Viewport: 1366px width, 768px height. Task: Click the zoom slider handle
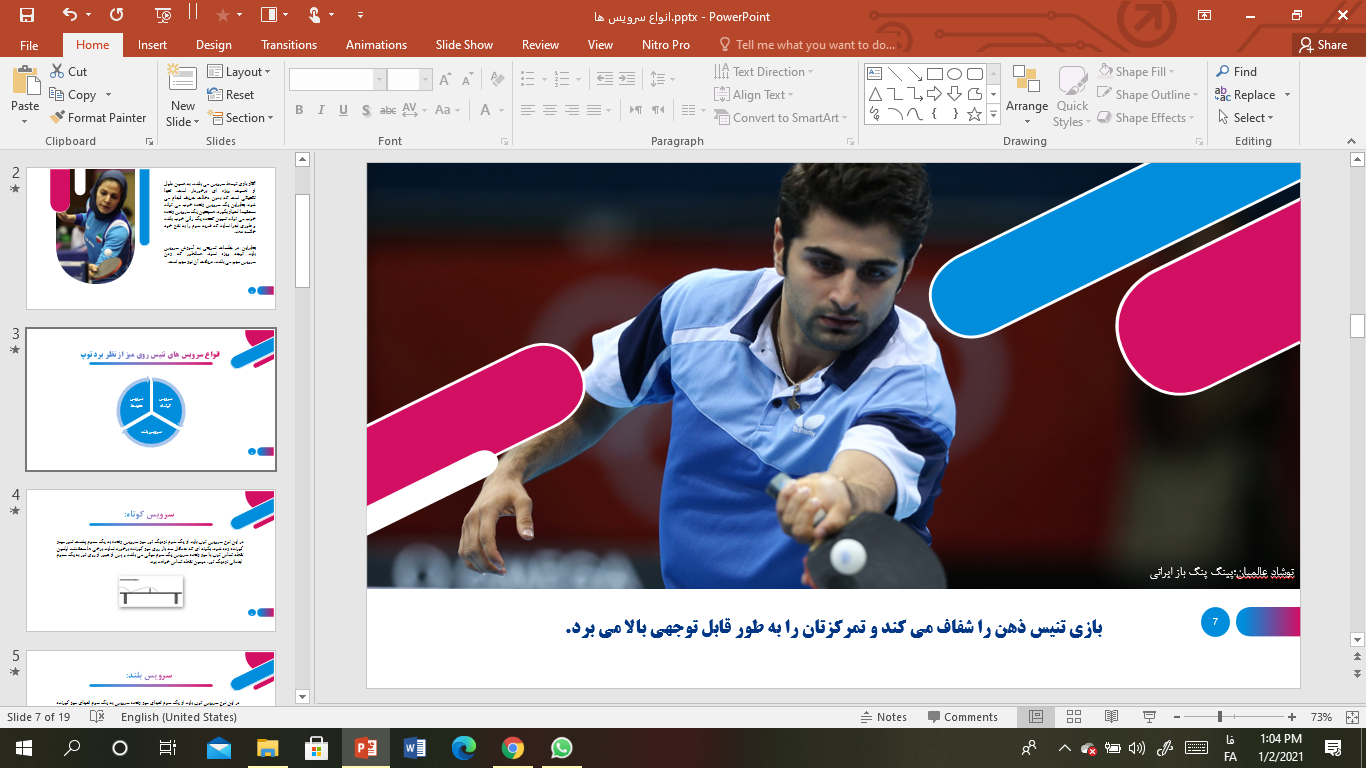1220,717
